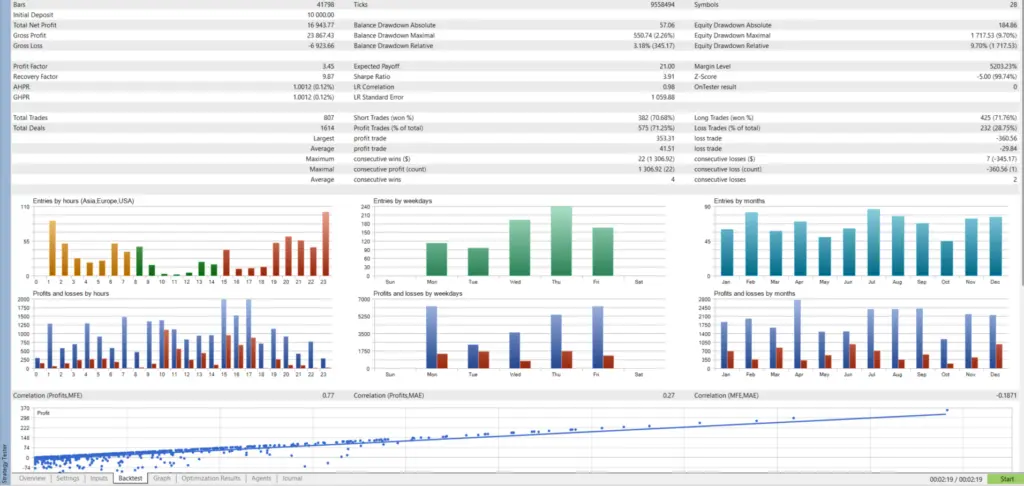This screenshot has width=1024, height=486.
Task: Select the Equity Drawdown Absolute label
Action: pyautogui.click(x=732, y=25)
